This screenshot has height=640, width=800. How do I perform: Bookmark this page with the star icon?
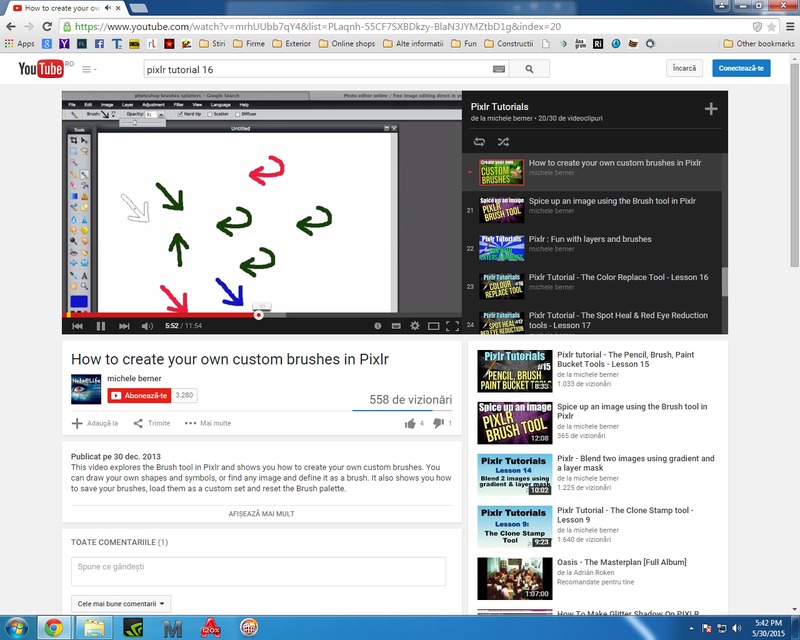pos(772,27)
